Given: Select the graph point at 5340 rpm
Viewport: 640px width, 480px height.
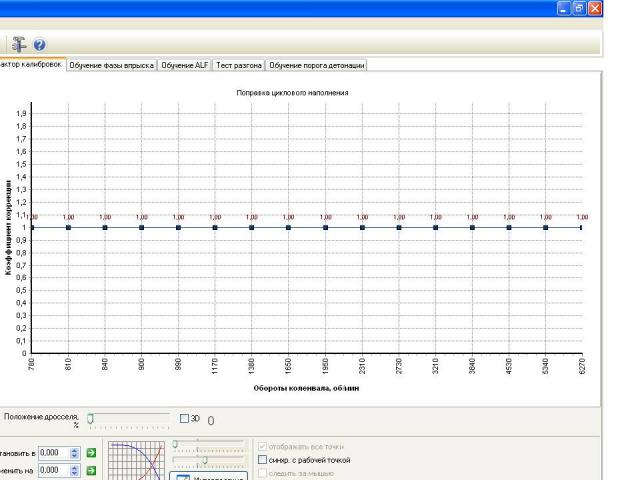Looking at the screenshot, I should point(546,228).
